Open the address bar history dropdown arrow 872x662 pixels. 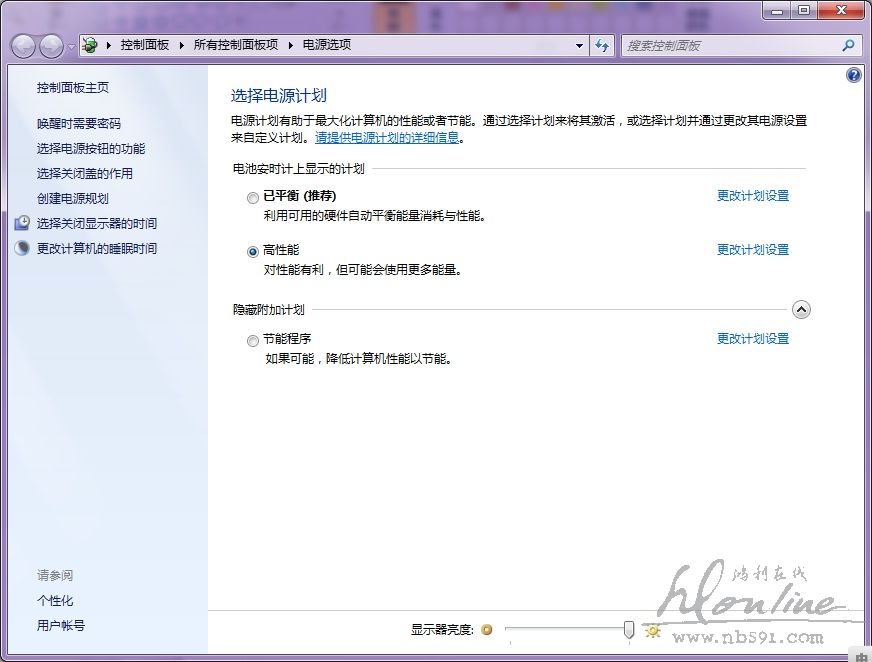click(579, 45)
